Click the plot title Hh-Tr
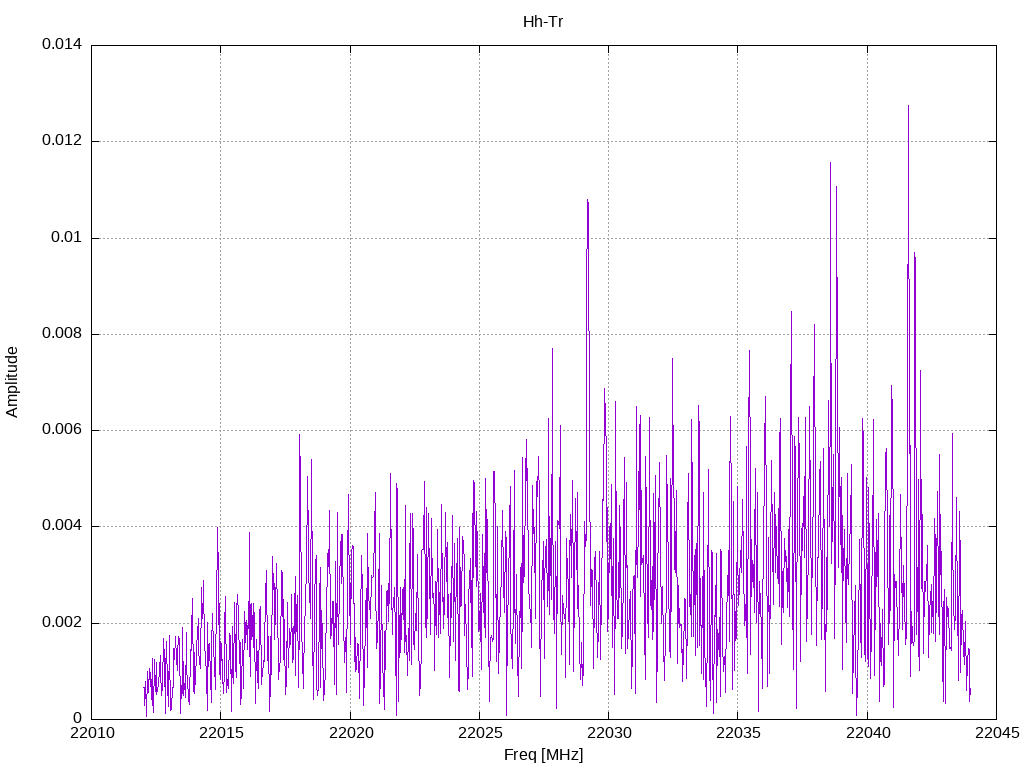This screenshot has width=1024, height=768. click(543, 22)
